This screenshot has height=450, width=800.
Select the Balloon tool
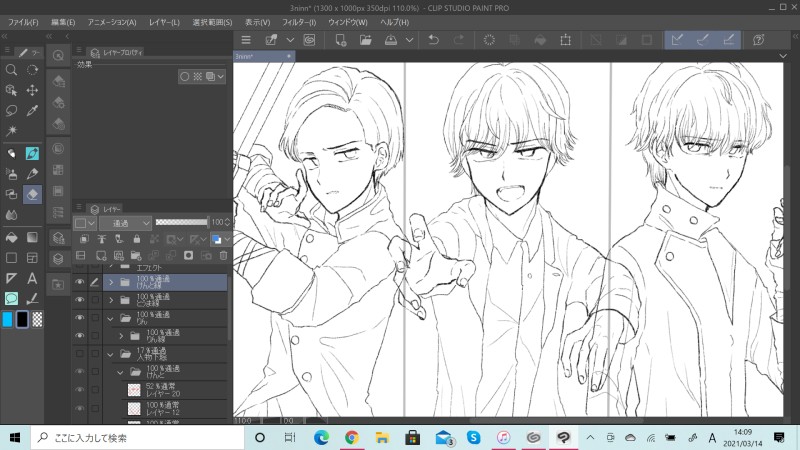11,298
